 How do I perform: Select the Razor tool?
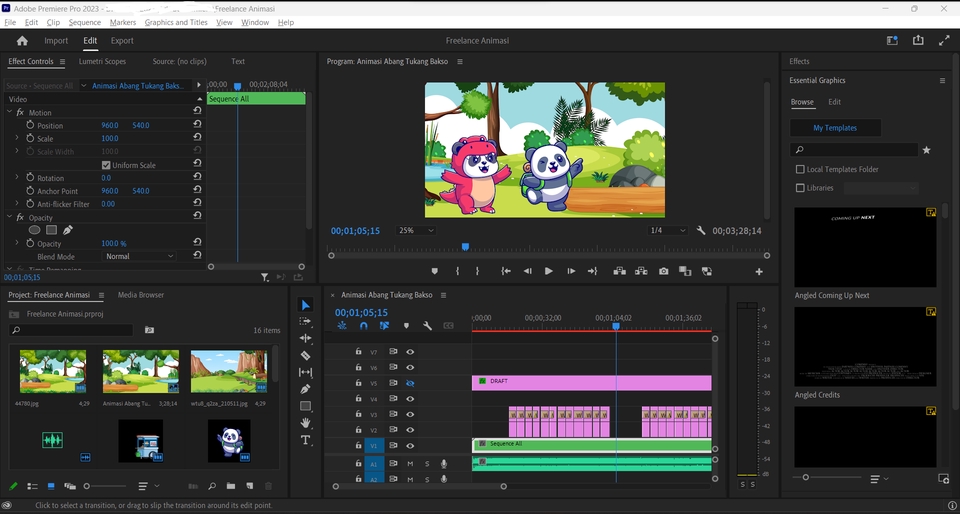tap(305, 355)
